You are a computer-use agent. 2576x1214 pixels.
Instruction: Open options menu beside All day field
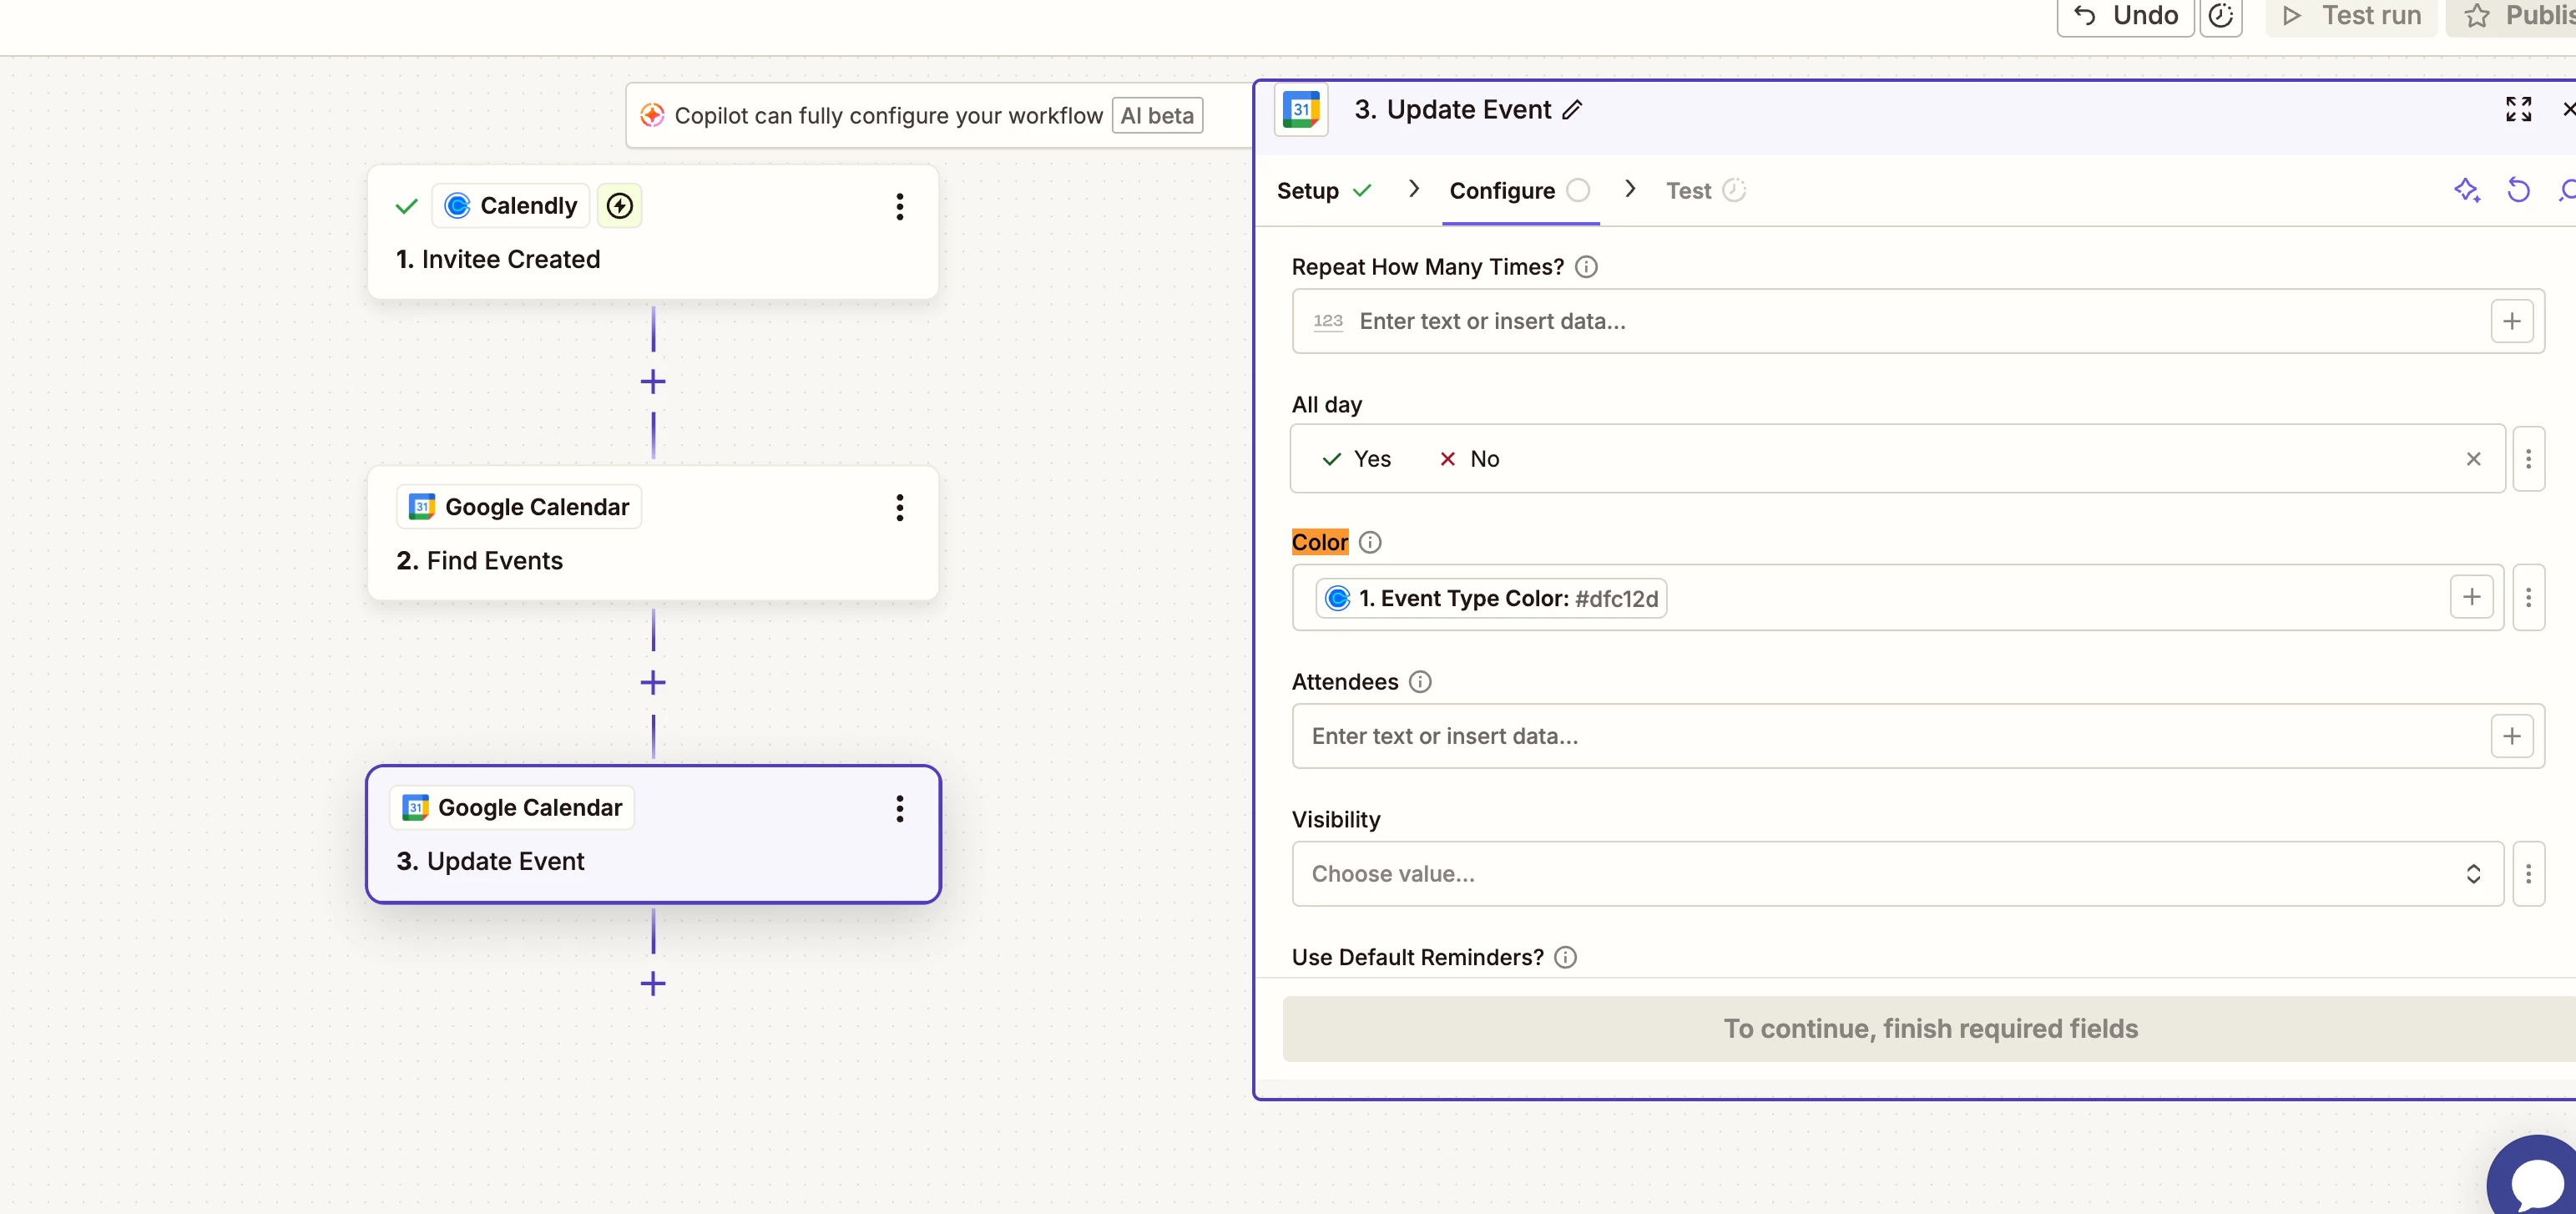[2528, 459]
